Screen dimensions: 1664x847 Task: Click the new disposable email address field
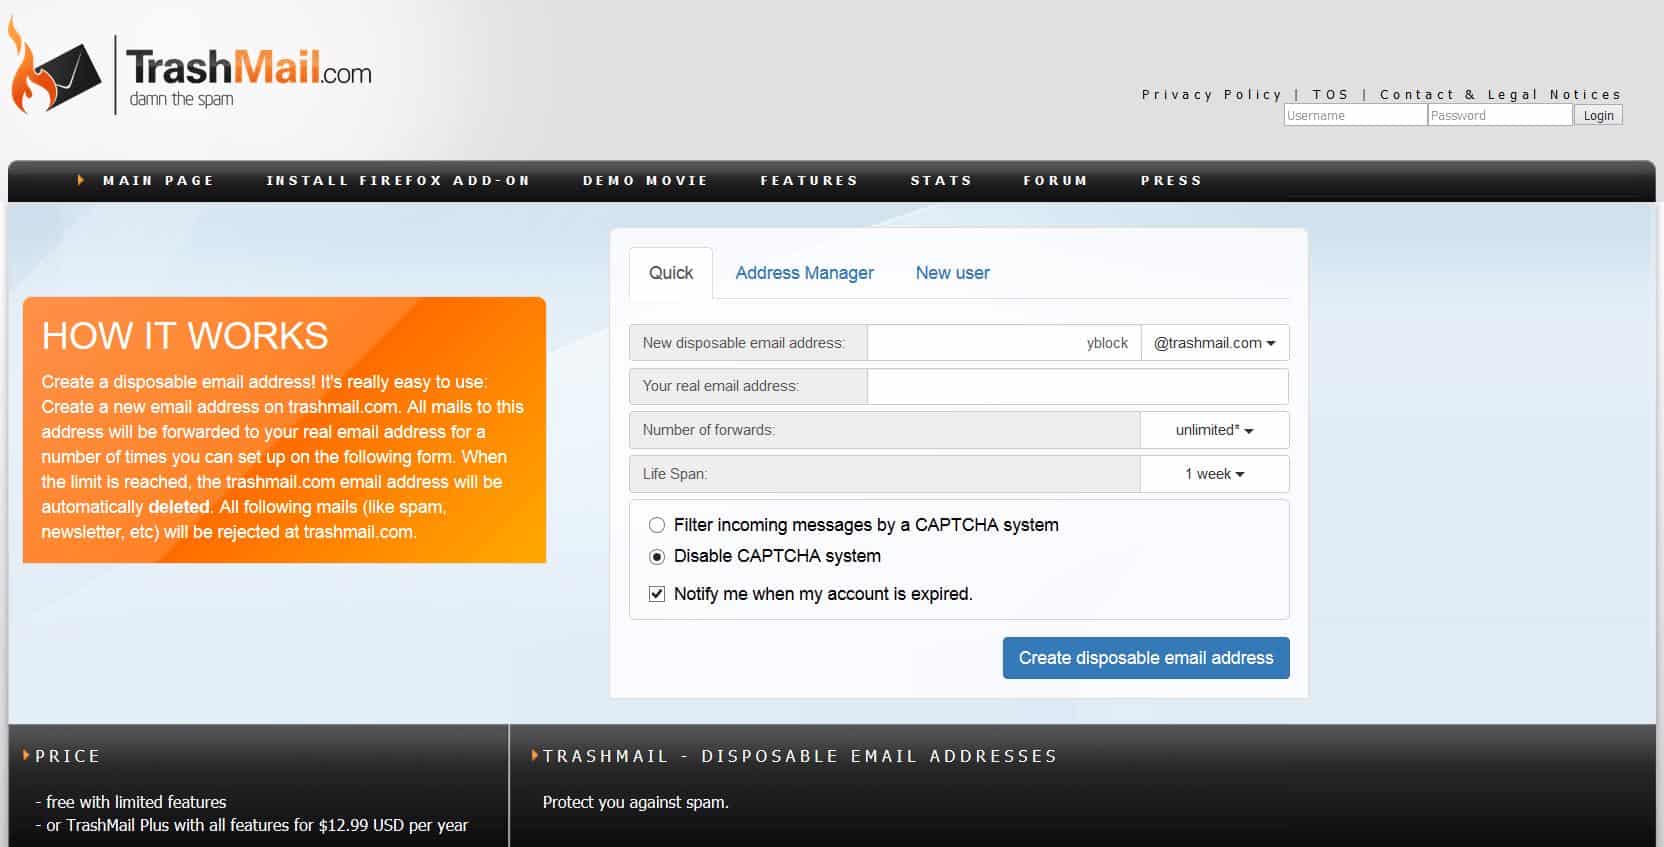[x=1004, y=343]
